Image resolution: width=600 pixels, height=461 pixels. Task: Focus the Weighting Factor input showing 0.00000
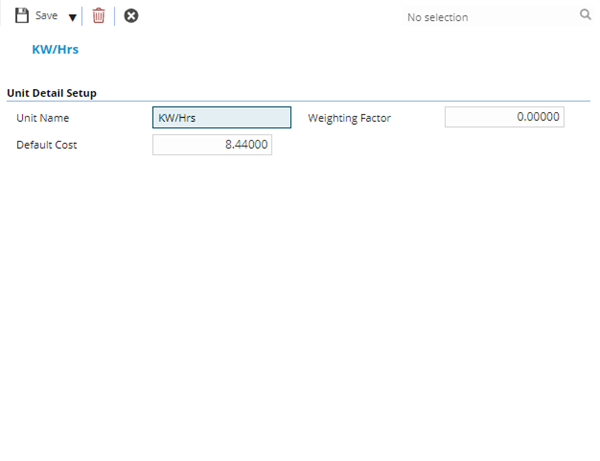click(504, 117)
